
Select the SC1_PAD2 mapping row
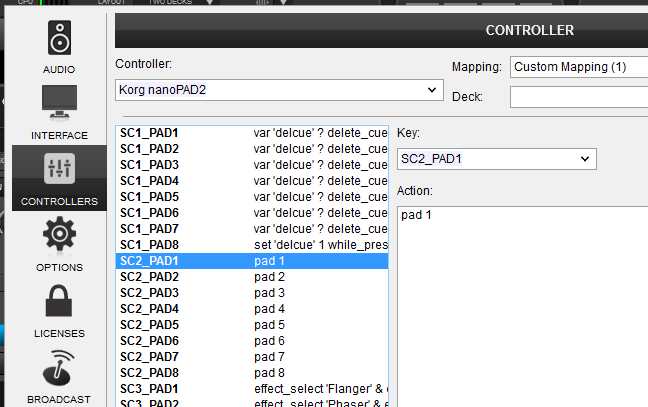(x=252, y=149)
